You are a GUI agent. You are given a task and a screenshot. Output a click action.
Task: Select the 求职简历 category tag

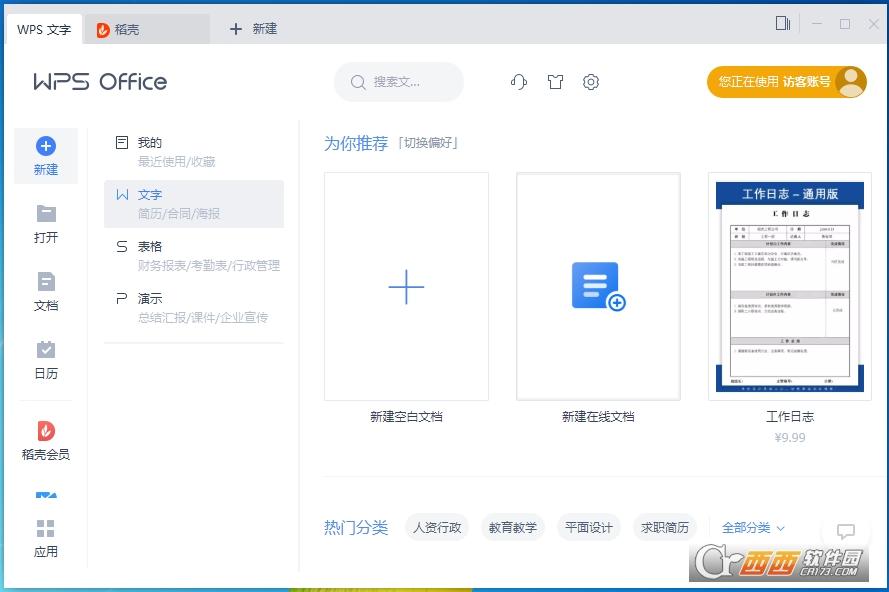click(665, 528)
